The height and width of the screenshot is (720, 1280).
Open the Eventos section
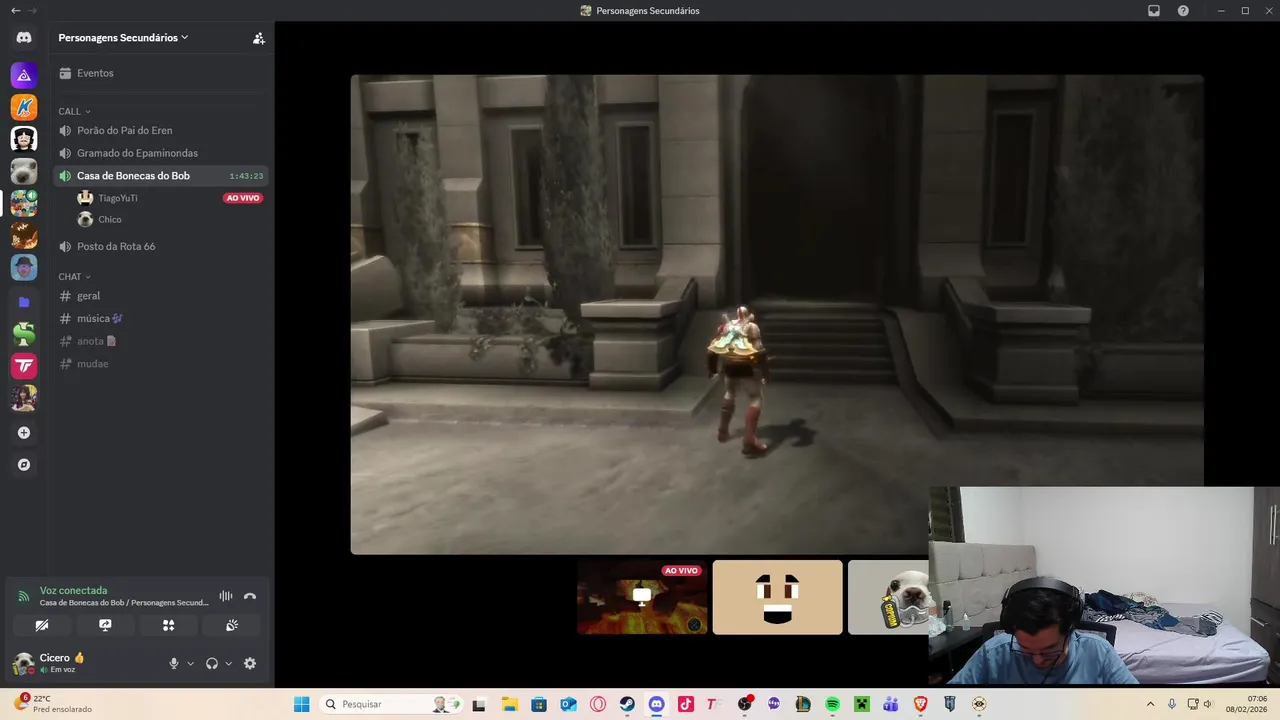[x=161, y=73]
